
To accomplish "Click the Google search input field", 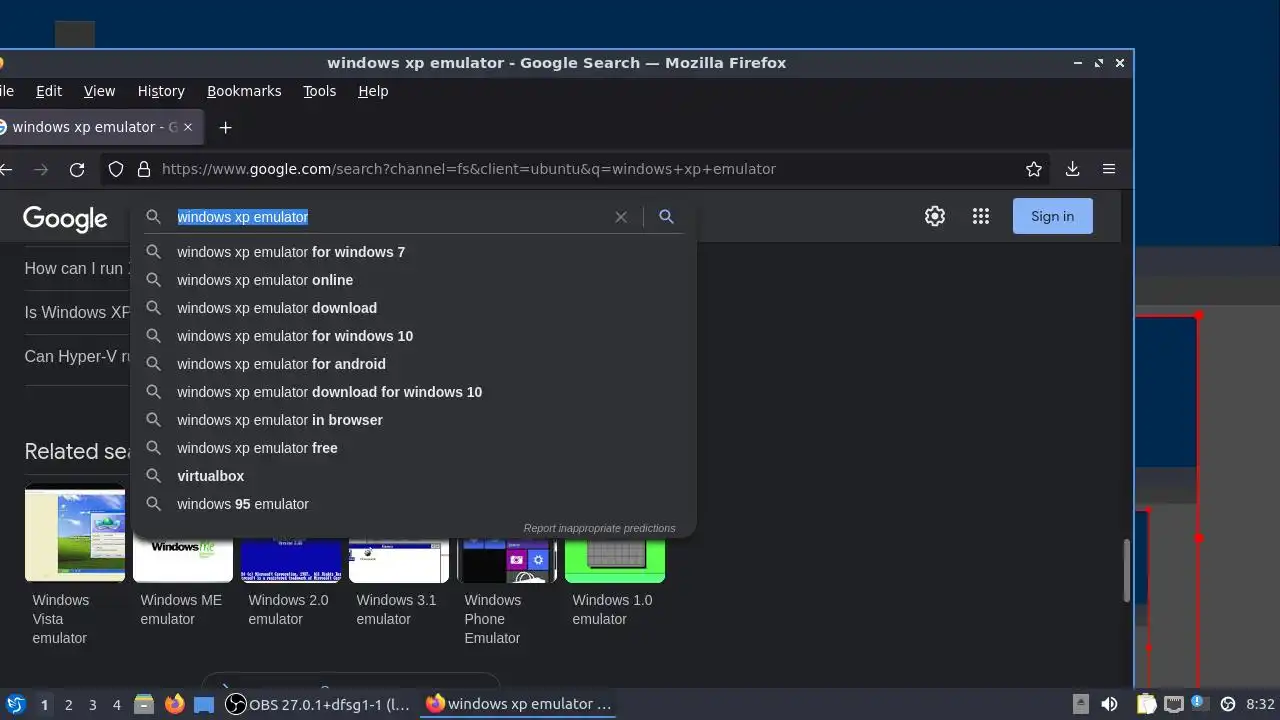I will [390, 217].
